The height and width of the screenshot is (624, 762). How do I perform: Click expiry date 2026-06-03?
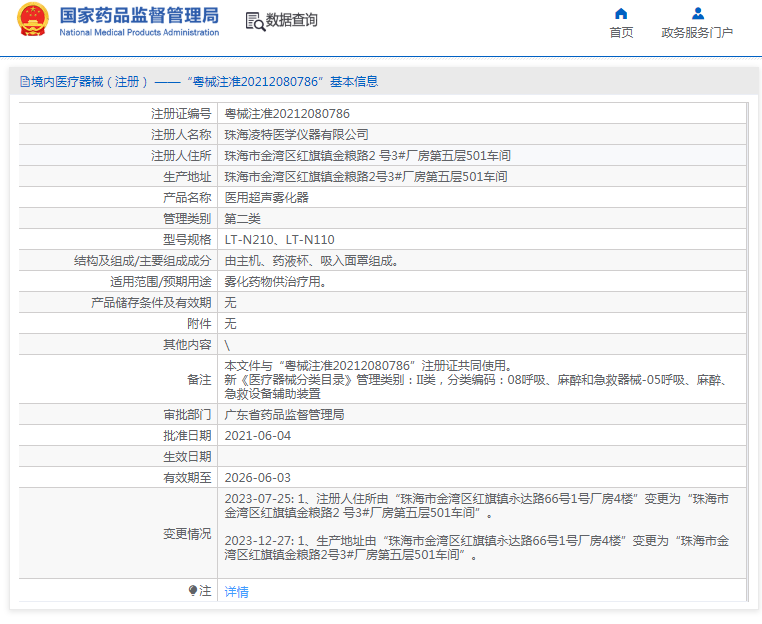point(258,478)
